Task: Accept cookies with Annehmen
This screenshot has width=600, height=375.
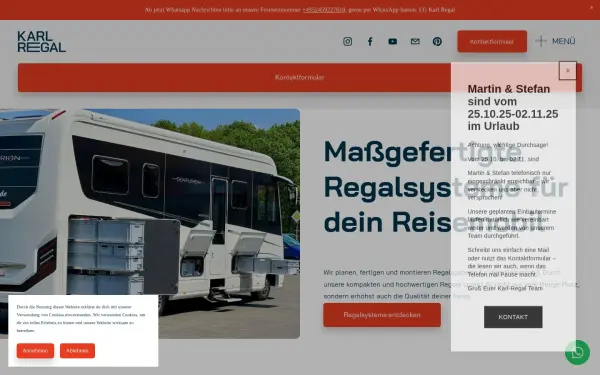Action: point(35,351)
